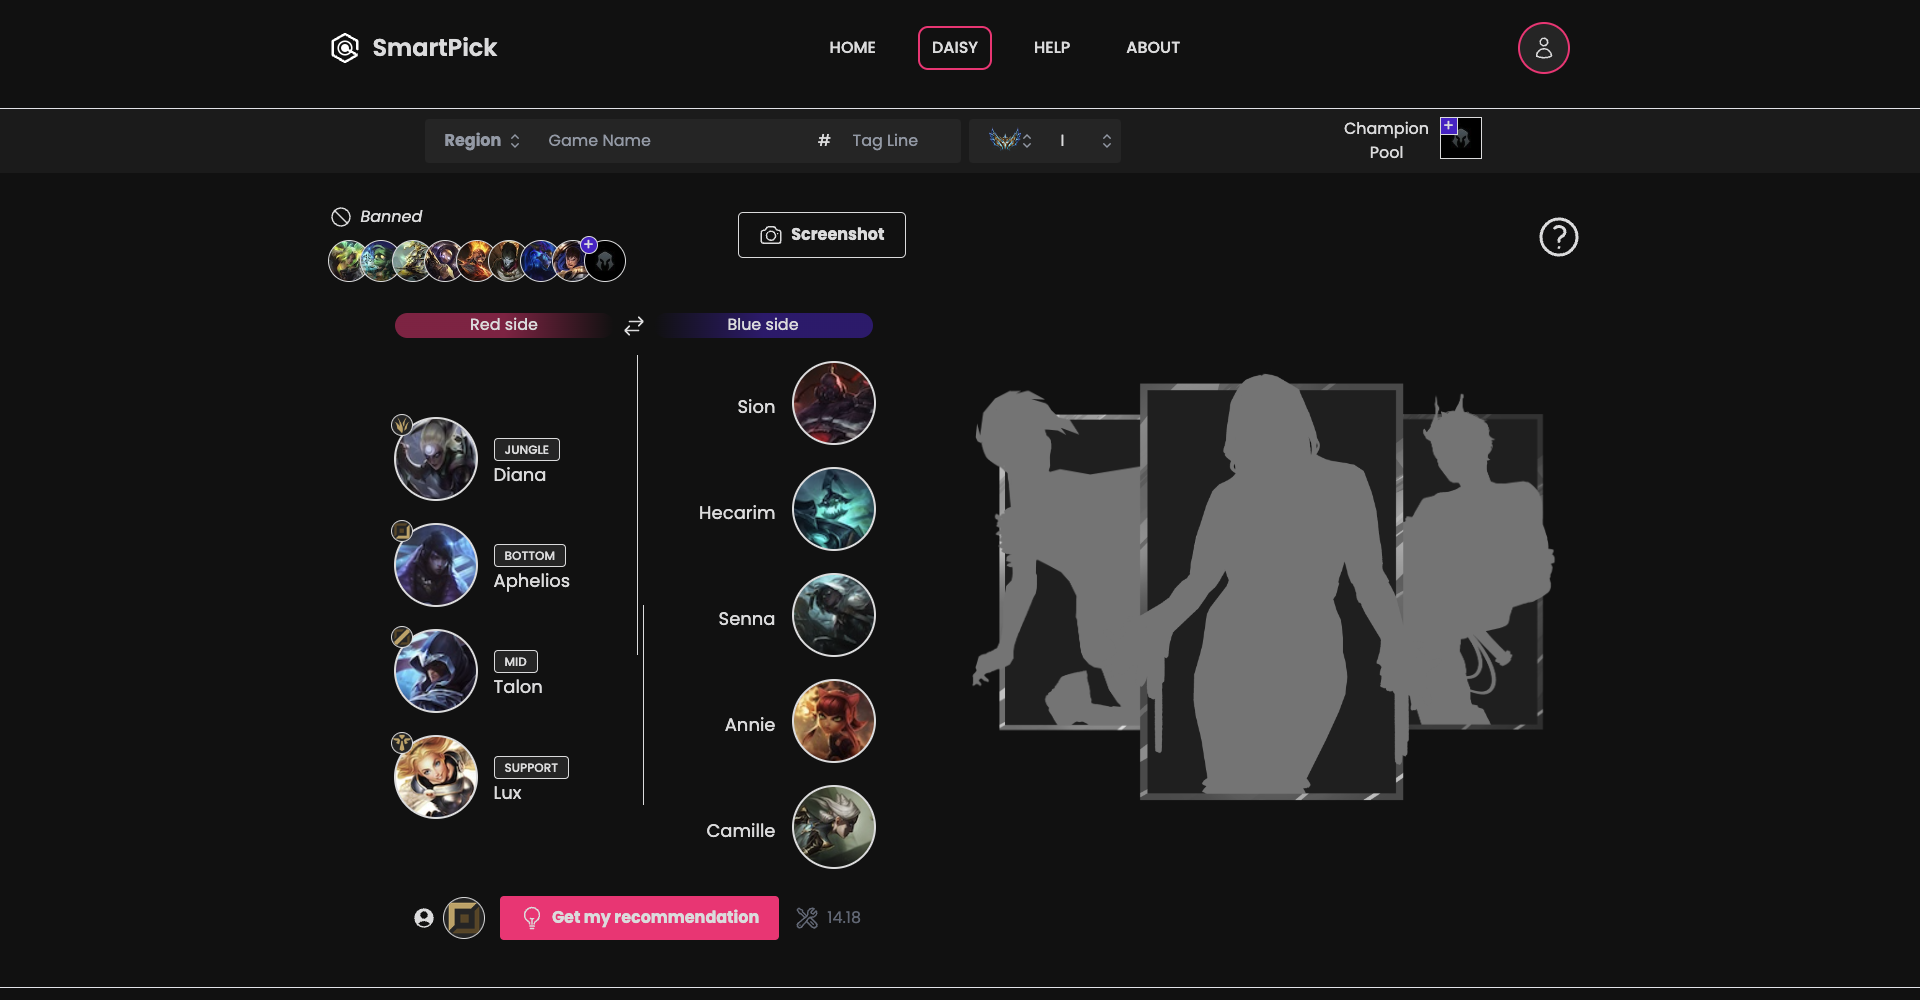Viewport: 1920px width, 1000px height.
Task: Select Sion's portrait on Blue side
Action: pos(834,403)
